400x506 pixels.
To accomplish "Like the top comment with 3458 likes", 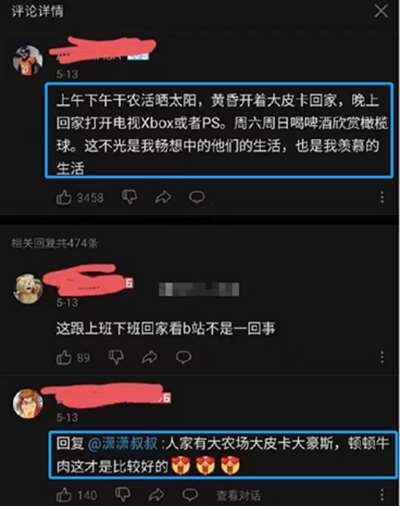I will tap(63, 198).
